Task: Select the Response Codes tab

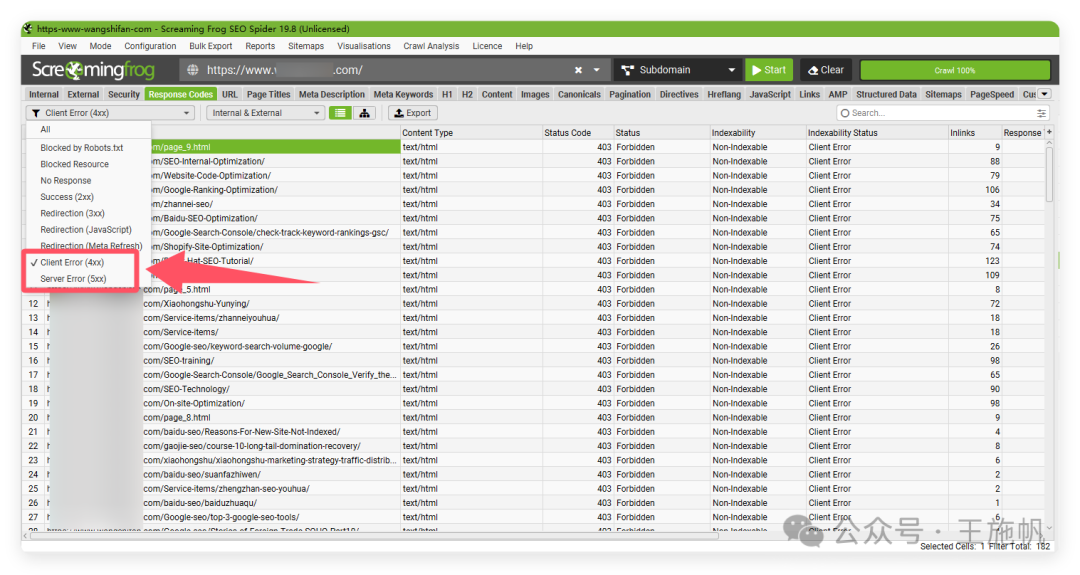Action: click(181, 94)
